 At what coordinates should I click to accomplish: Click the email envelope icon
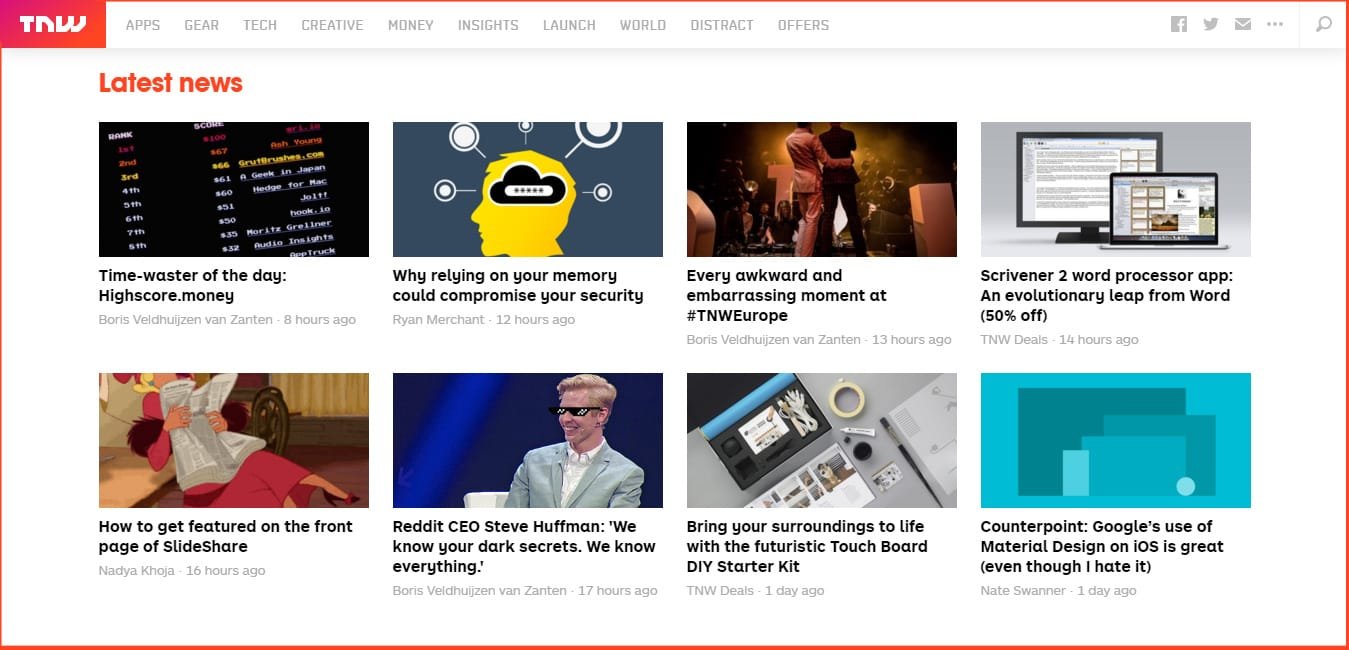tap(1243, 24)
